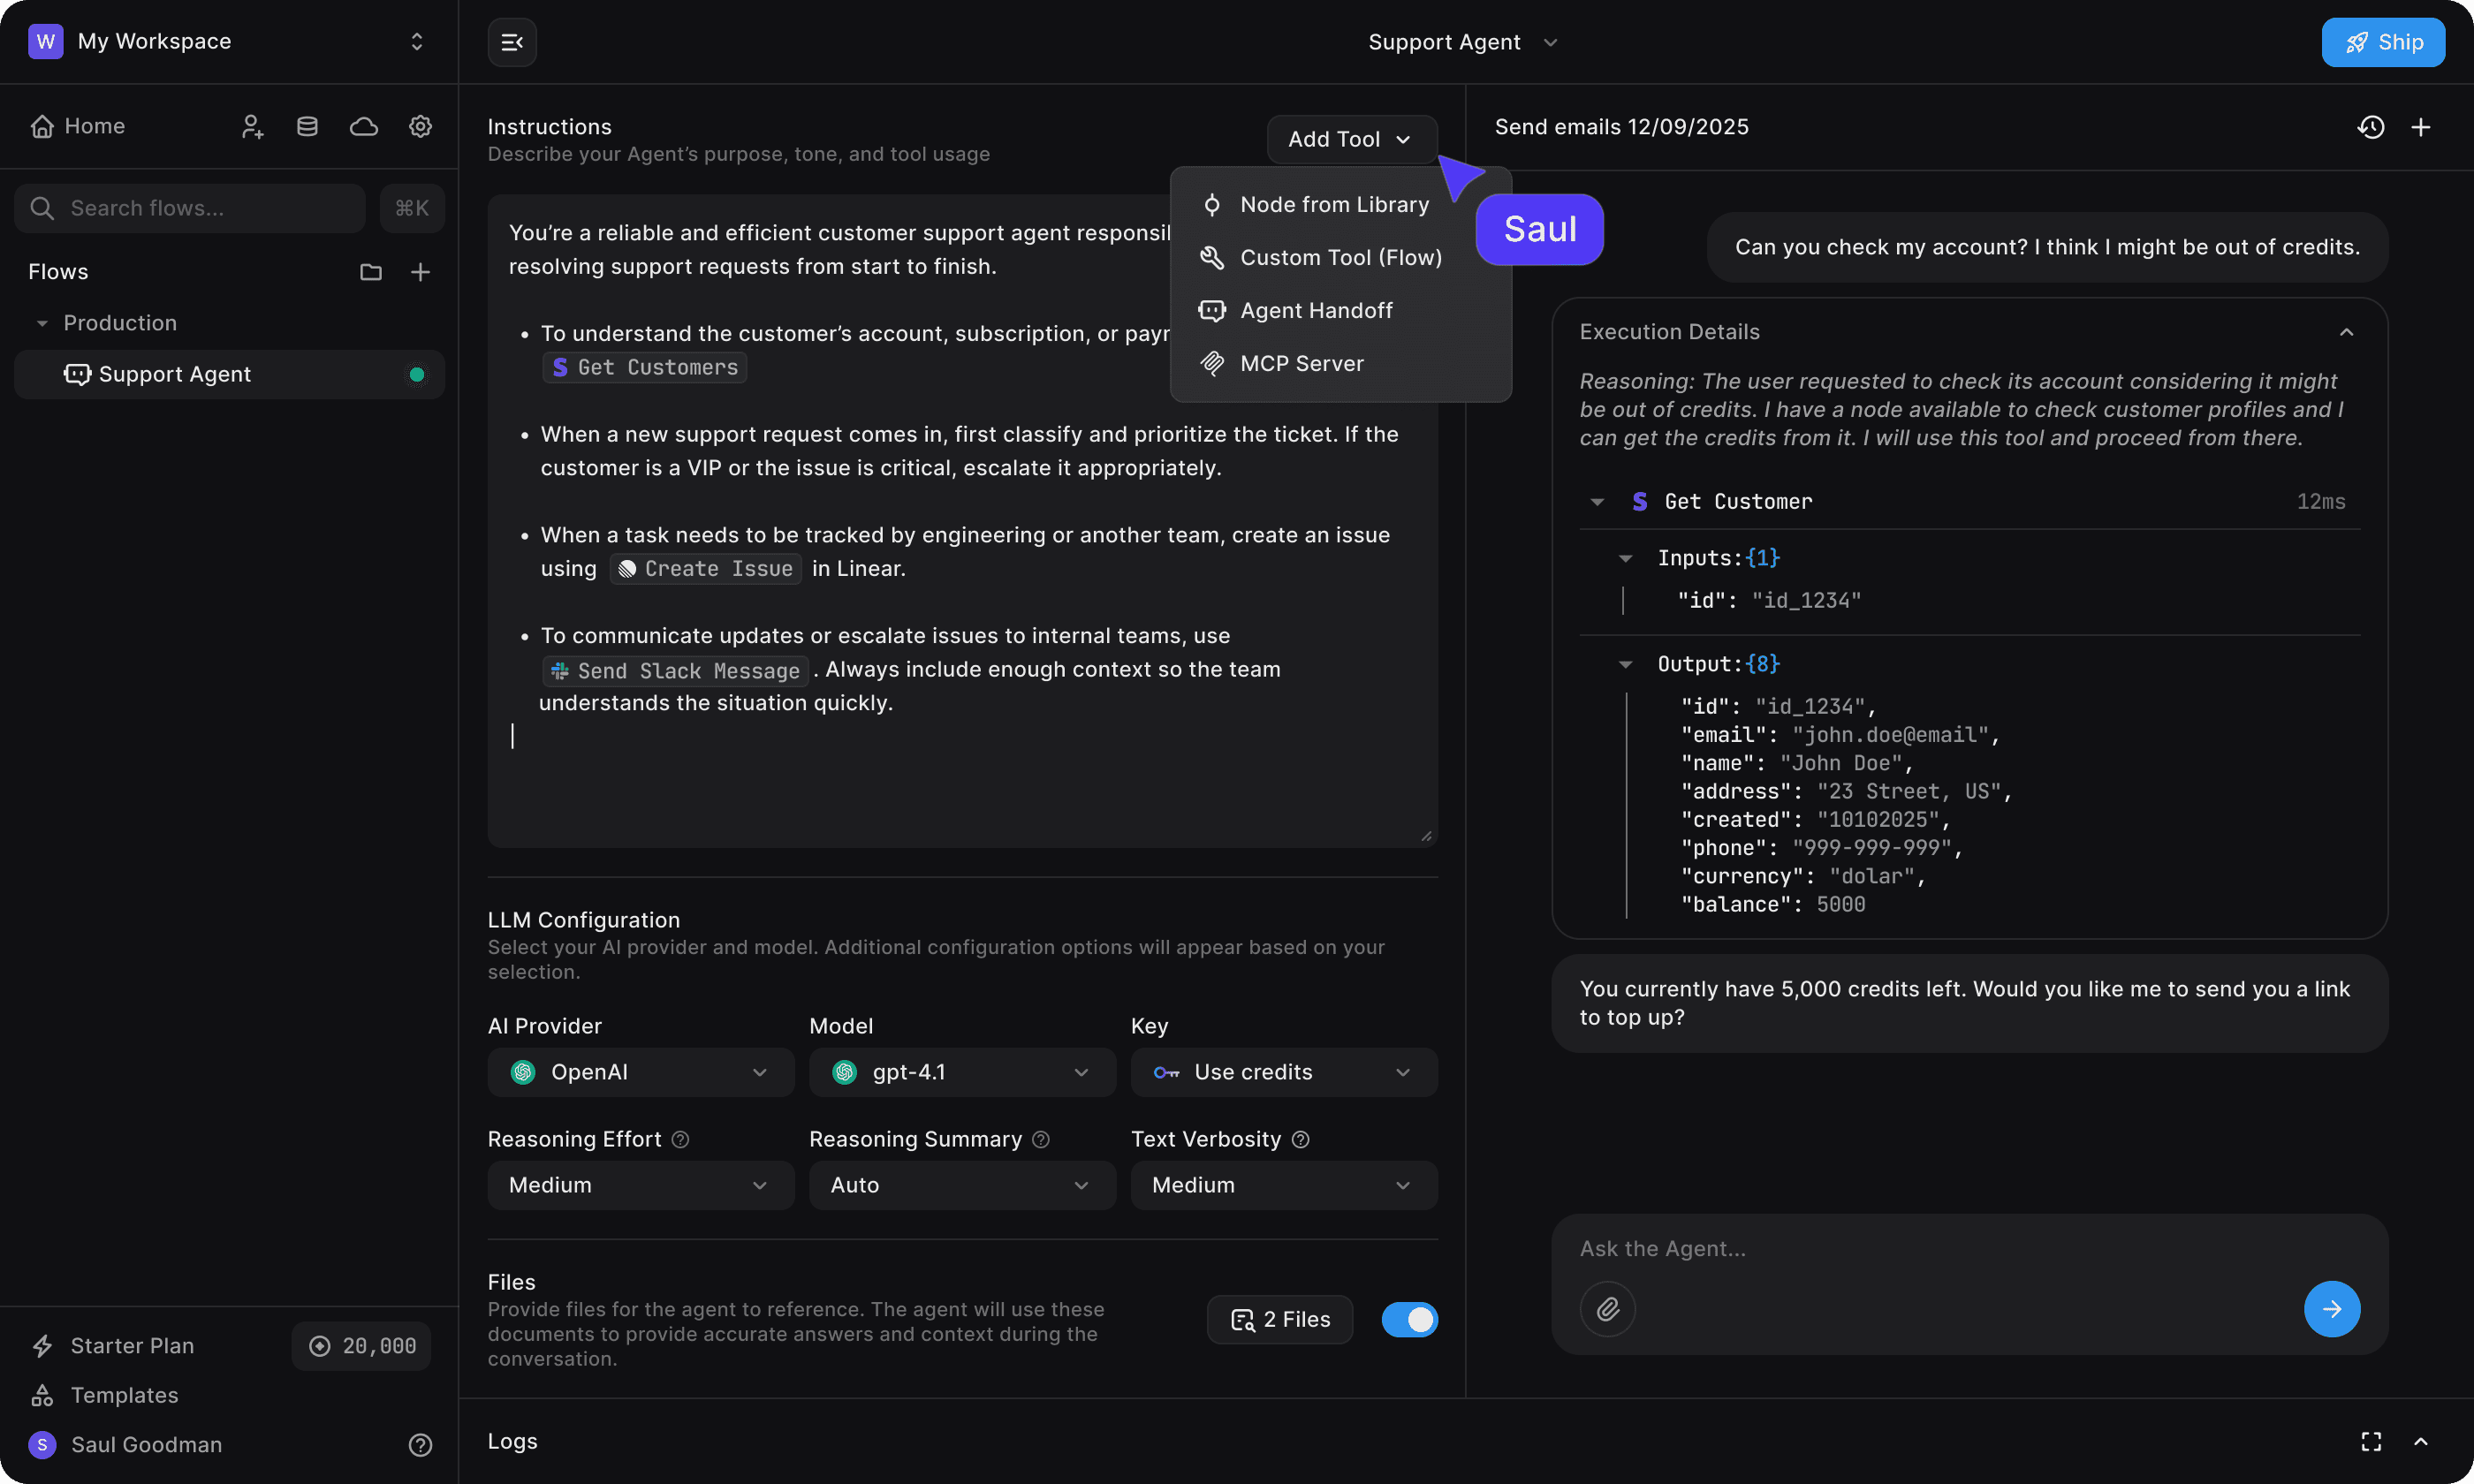Collapse the Production folder
This screenshot has height=1484, width=2474.
tap(42, 323)
